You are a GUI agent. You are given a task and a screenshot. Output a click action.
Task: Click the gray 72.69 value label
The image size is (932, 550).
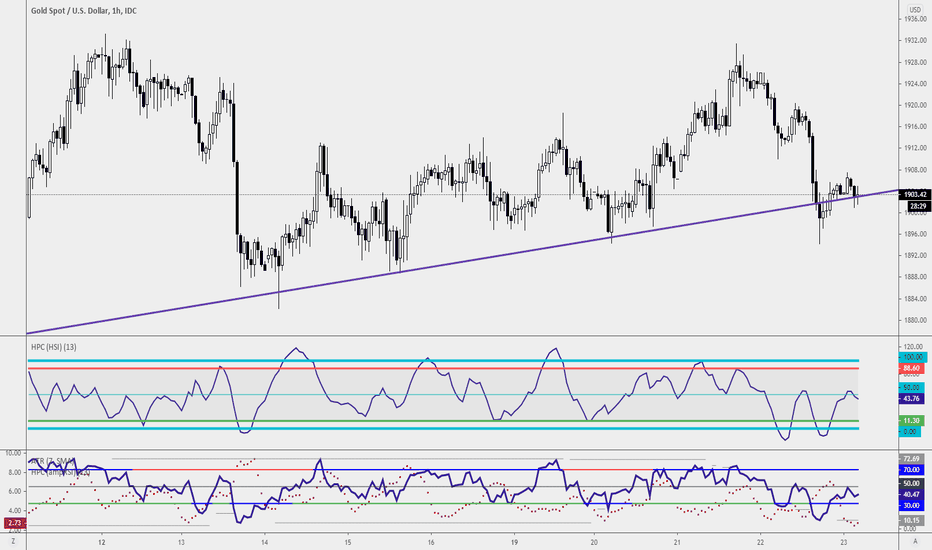(911, 459)
